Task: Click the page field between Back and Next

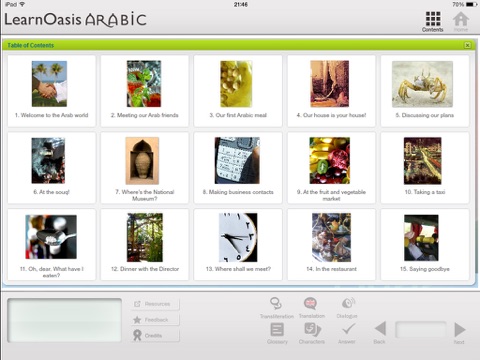Action: pyautogui.click(x=421, y=330)
